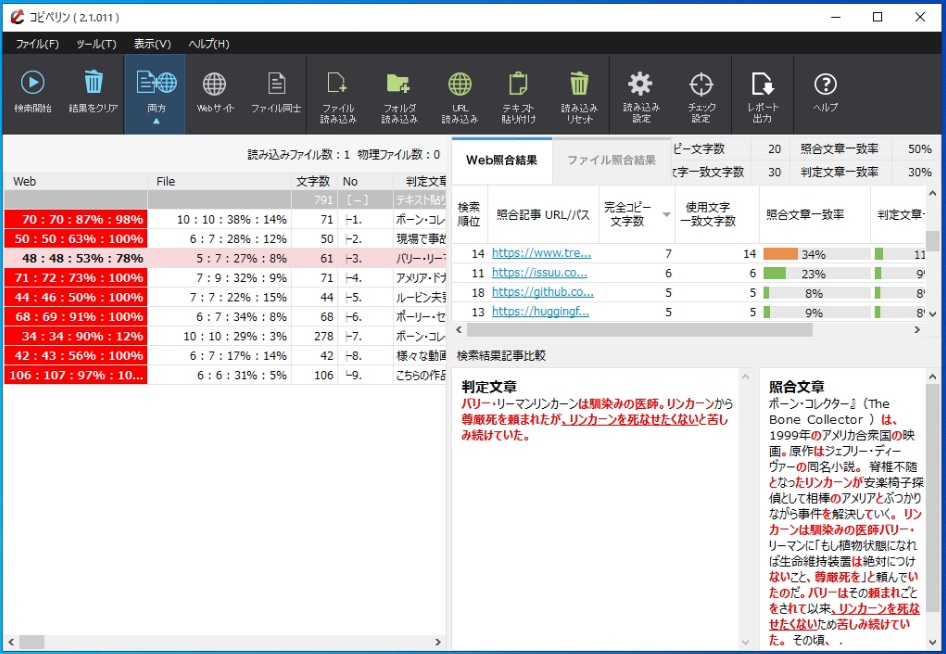Open the 表示(V) menu
The width and height of the screenshot is (946, 654).
coord(152,43)
